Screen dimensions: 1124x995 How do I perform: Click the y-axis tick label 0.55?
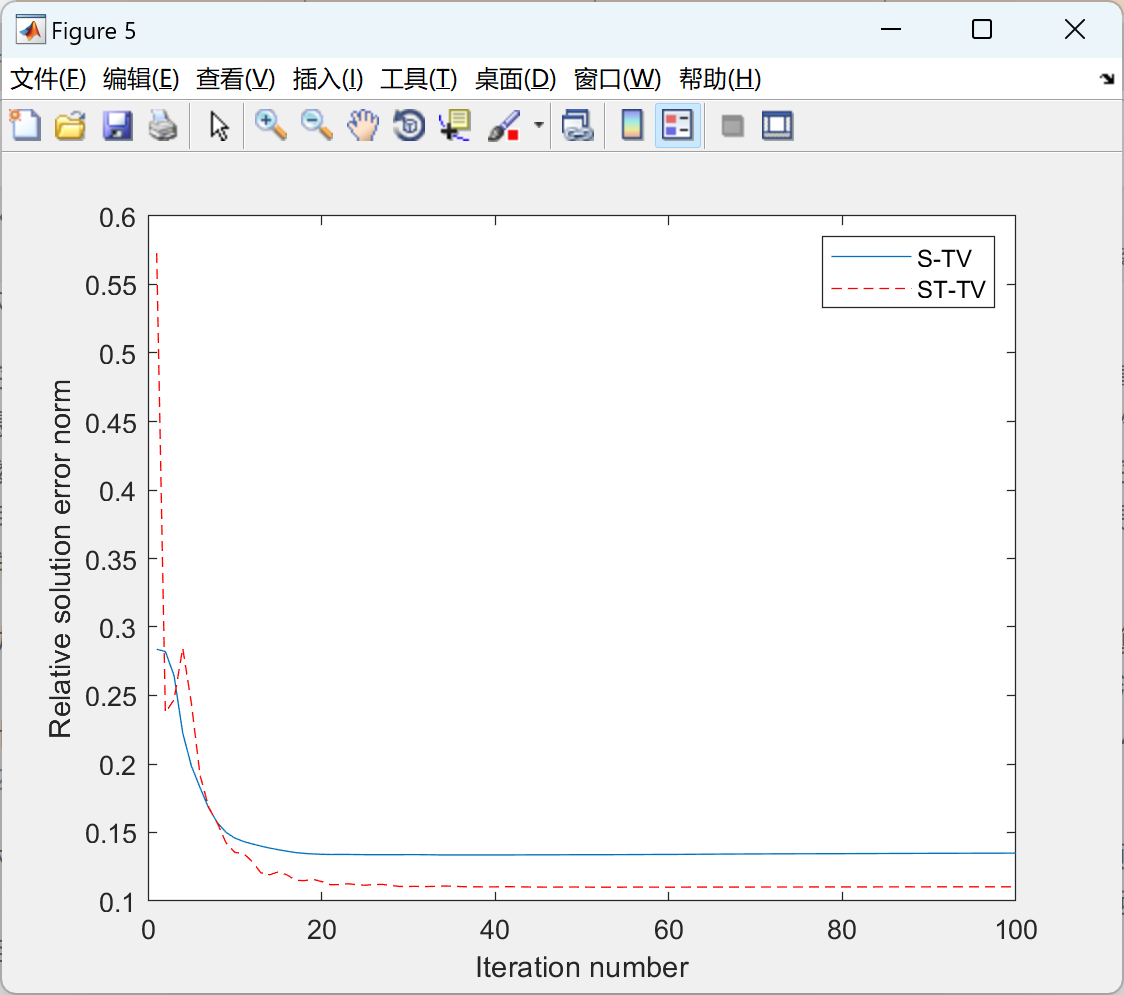tap(111, 286)
